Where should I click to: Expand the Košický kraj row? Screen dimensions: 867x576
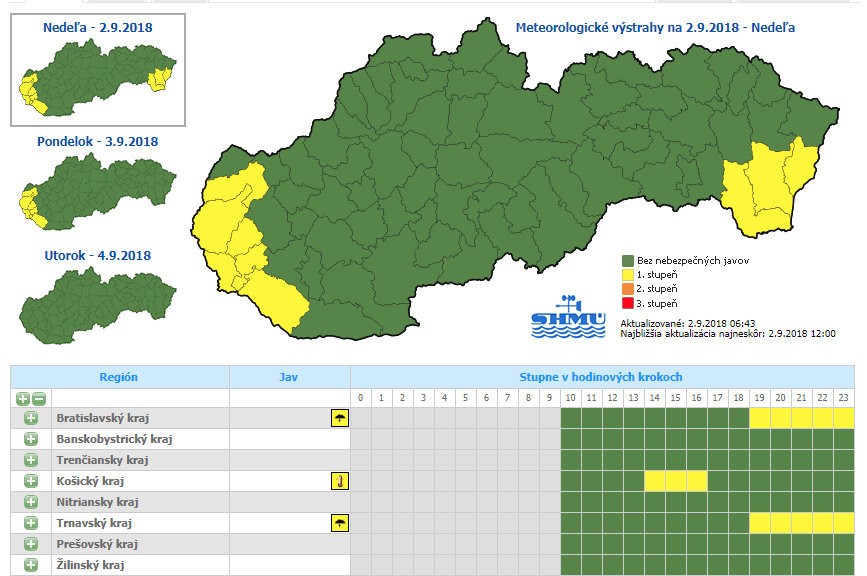coord(31,481)
